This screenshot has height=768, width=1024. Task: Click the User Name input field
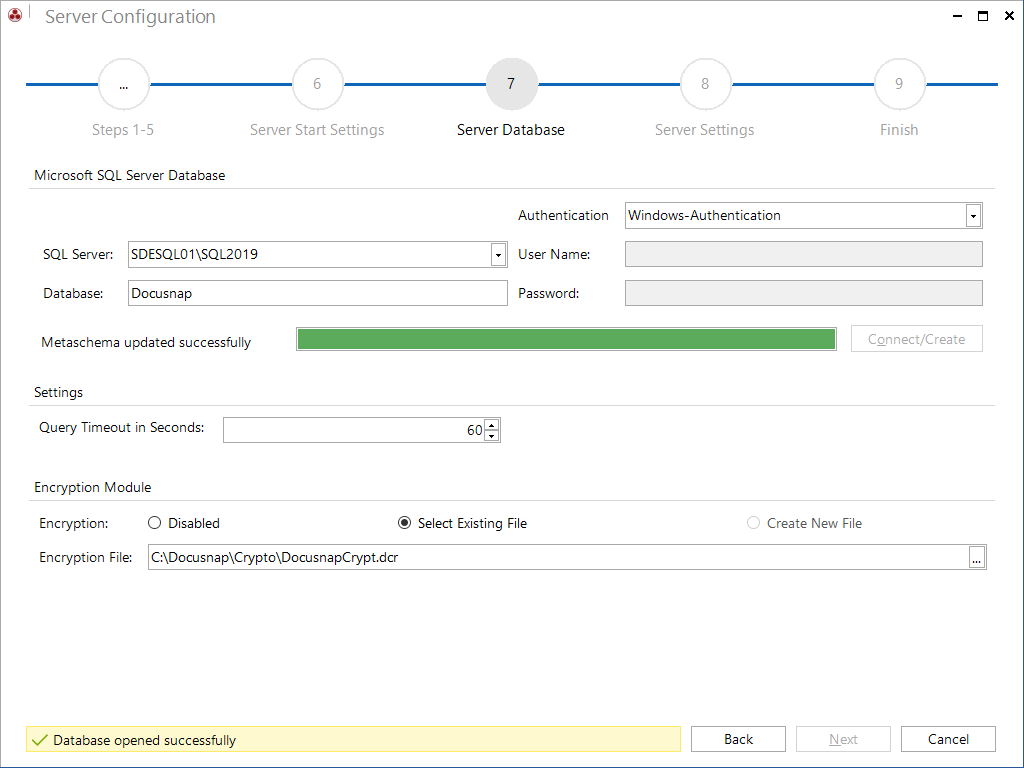[x=803, y=254]
